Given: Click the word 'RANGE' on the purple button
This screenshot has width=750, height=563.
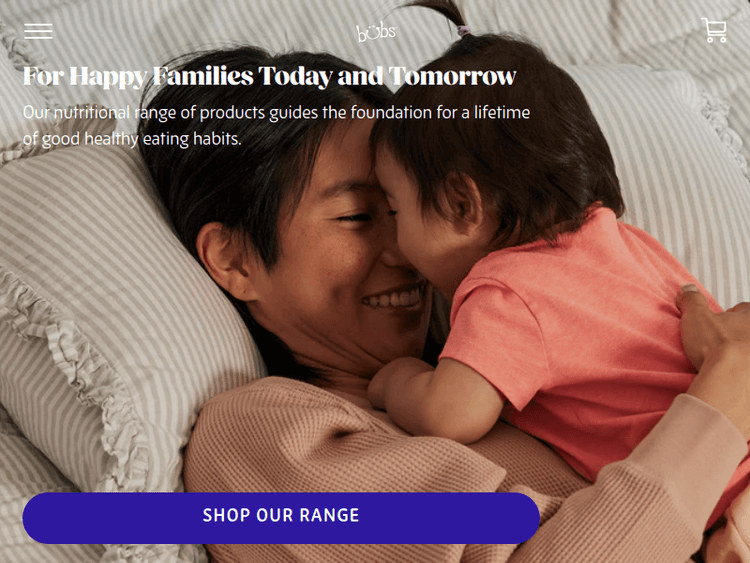Looking at the screenshot, I should click(329, 516).
